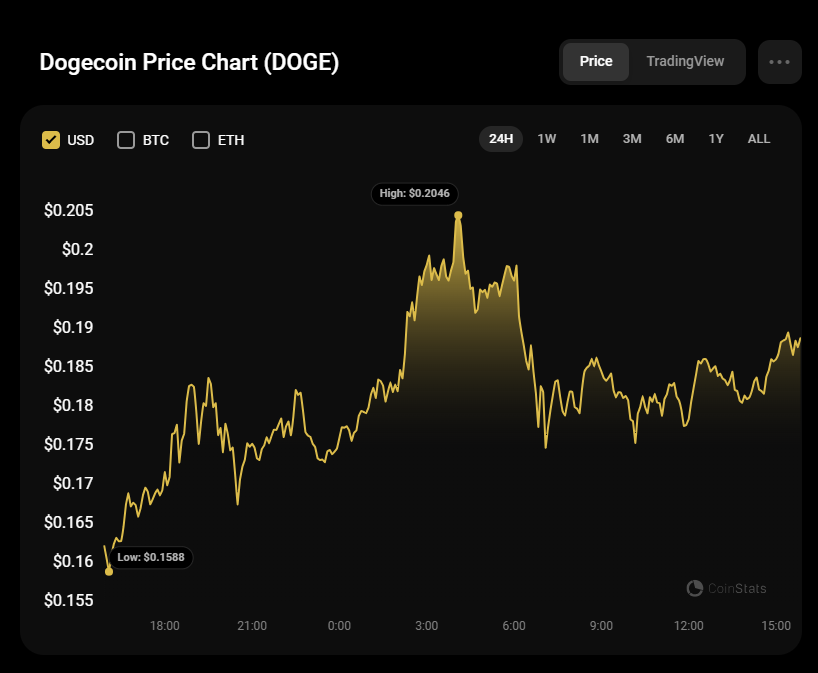The width and height of the screenshot is (818, 673).
Task: Click the $0.18 y-axis label
Action: tap(73, 405)
